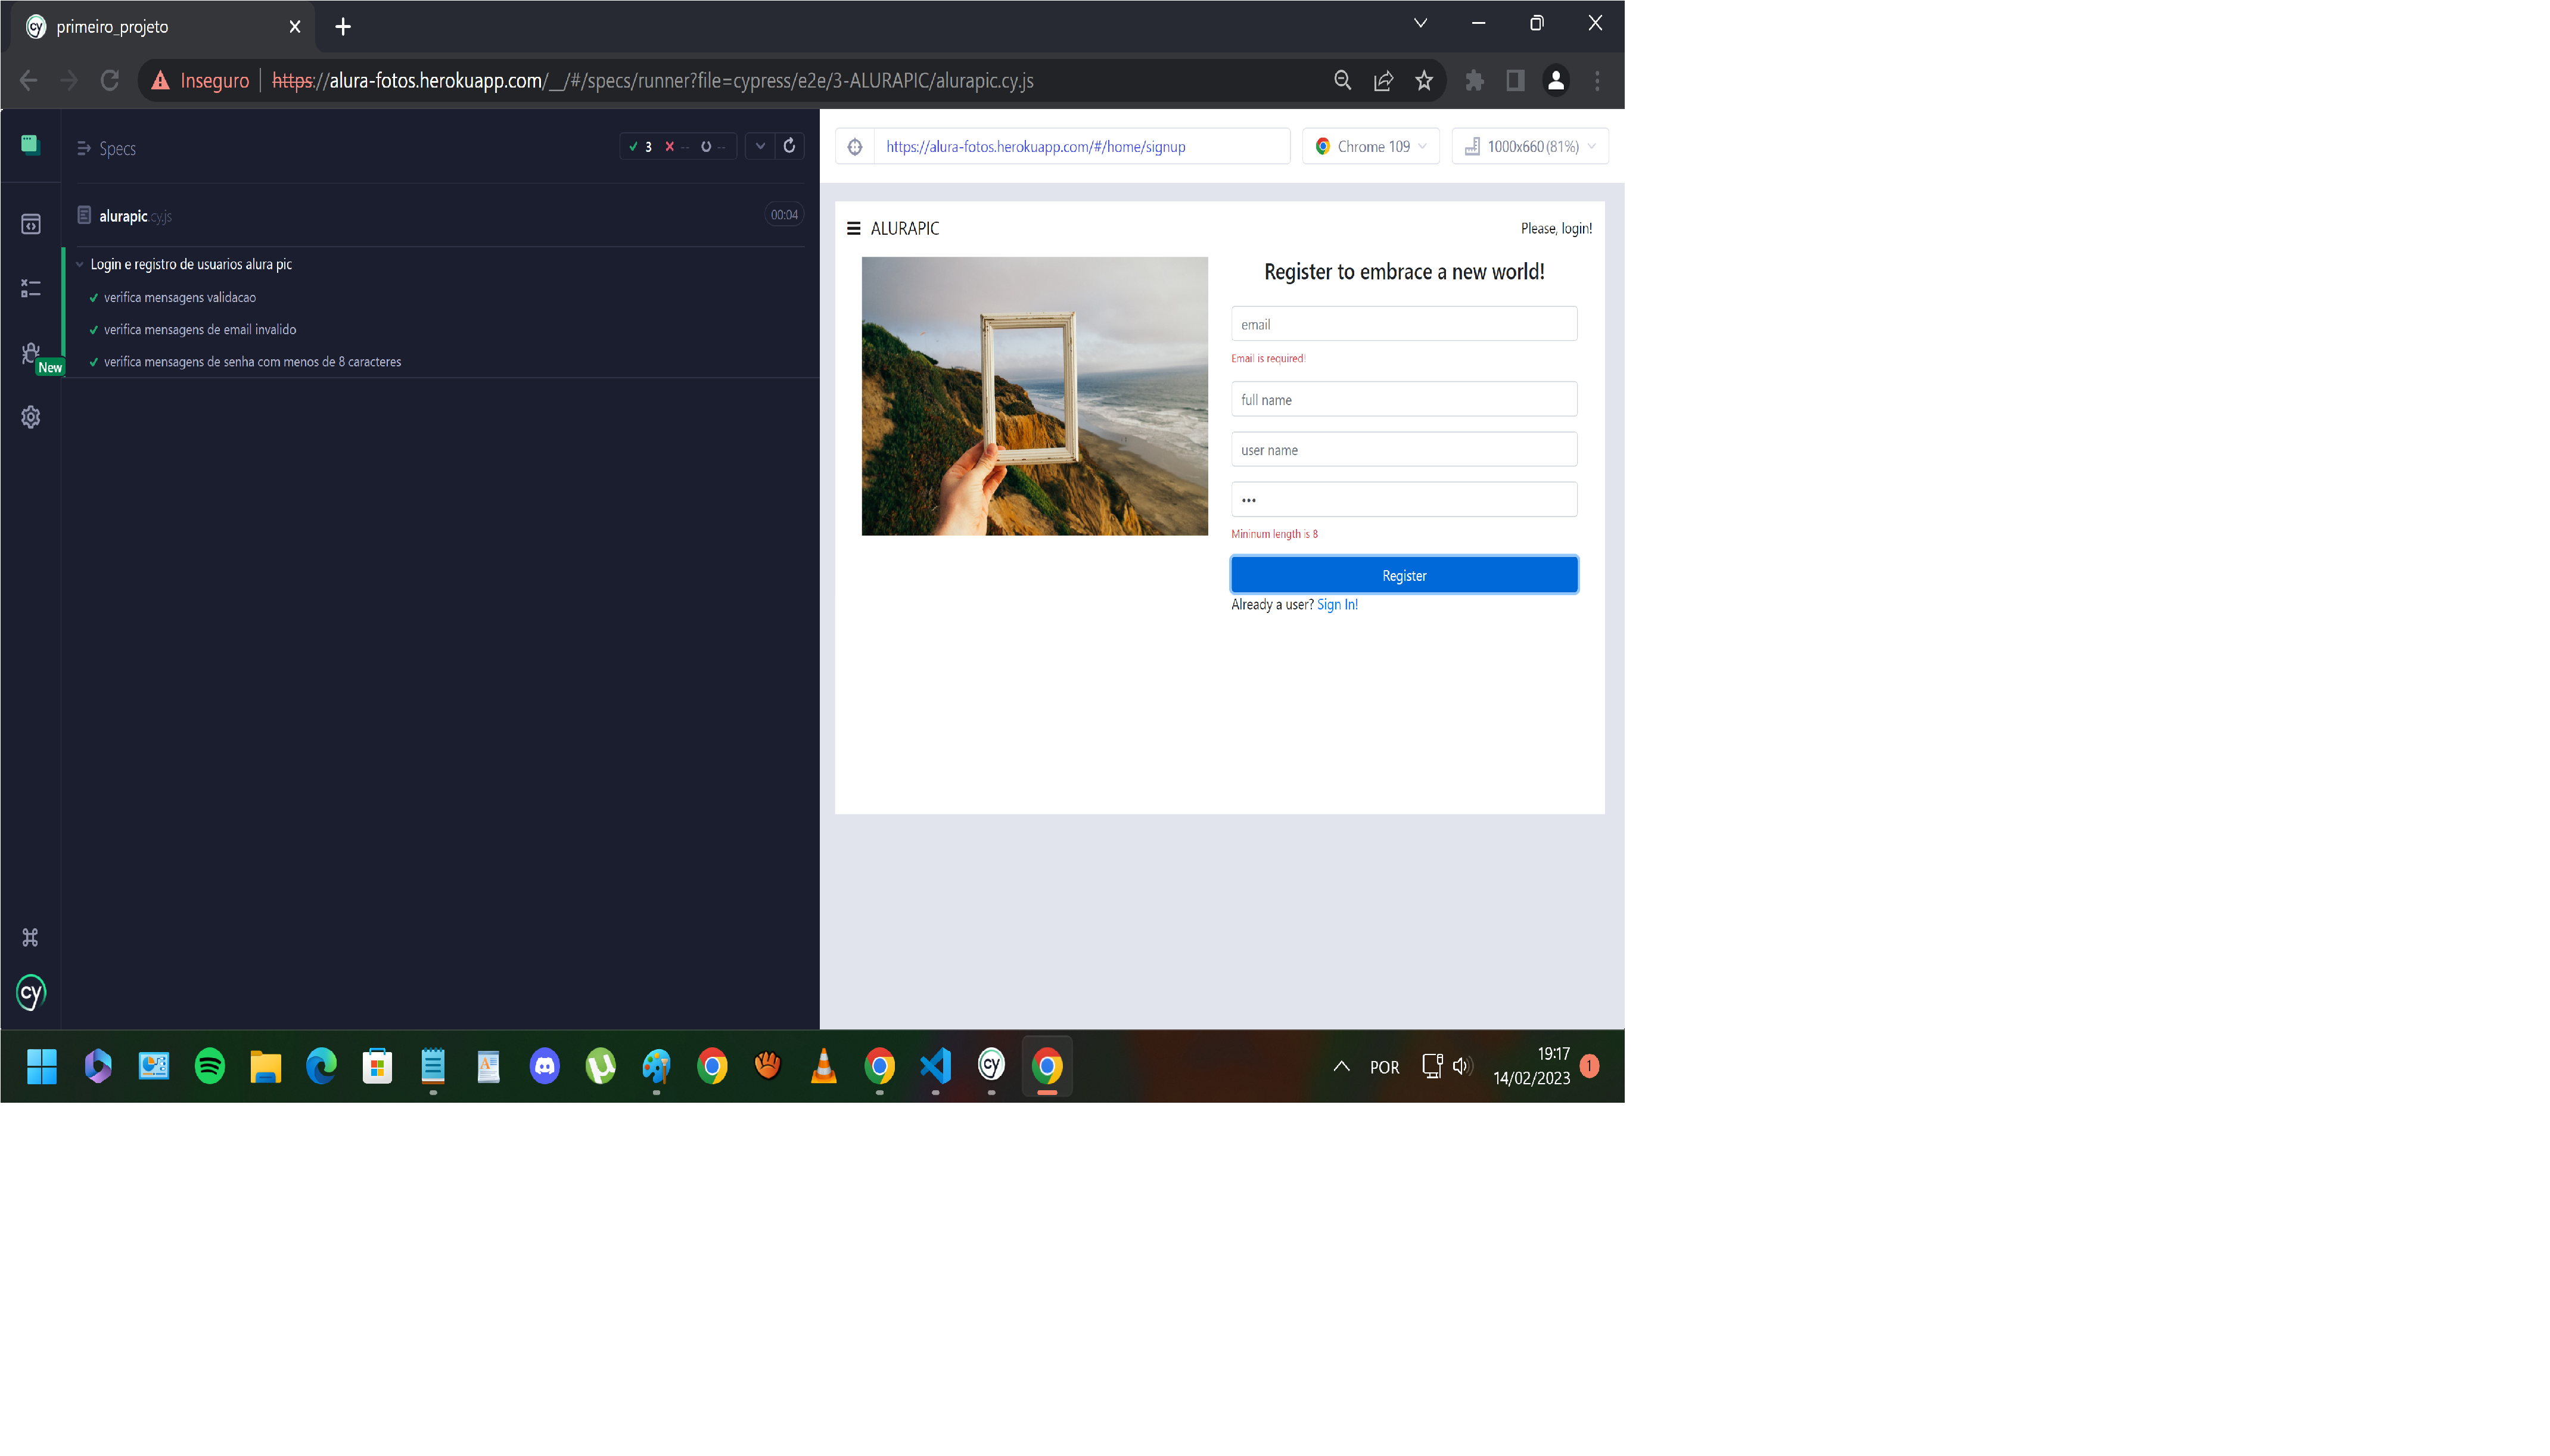This screenshot has width=2550, height=1456.
Task: Click the Register button on form
Action: (1403, 575)
